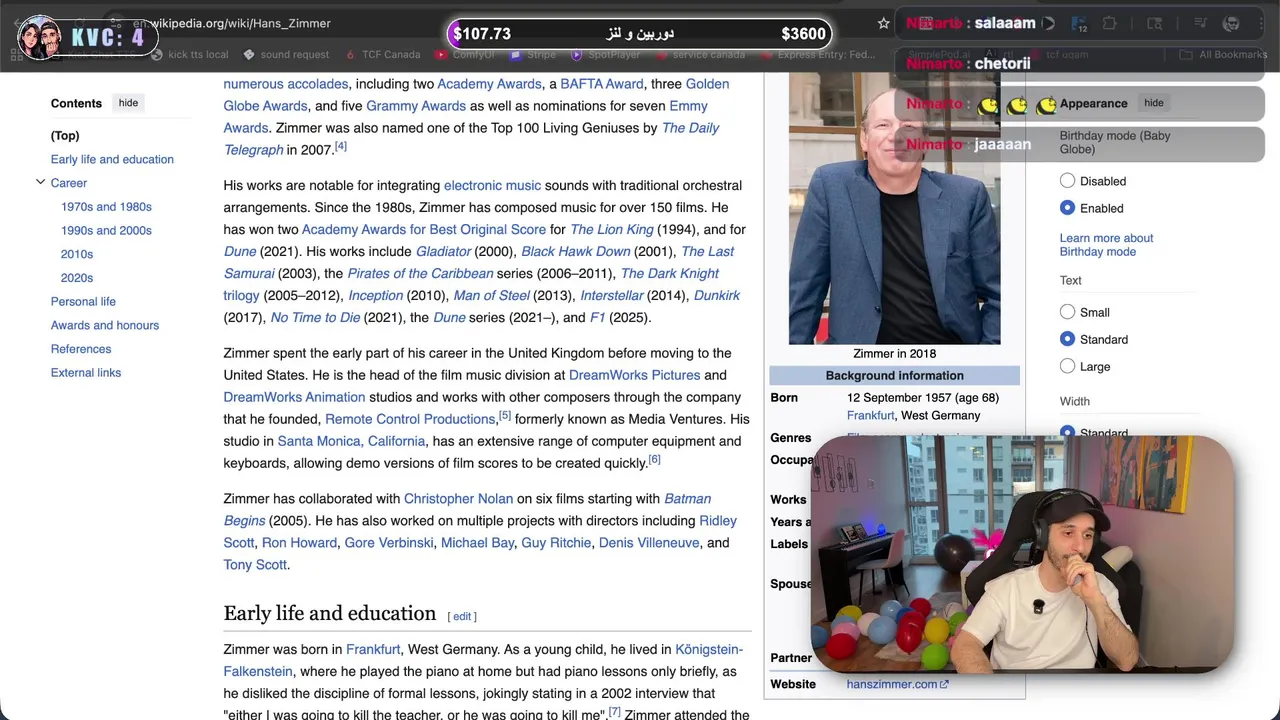Open Academy Awards for Best Original Score link
1280x720 pixels.
(424, 230)
